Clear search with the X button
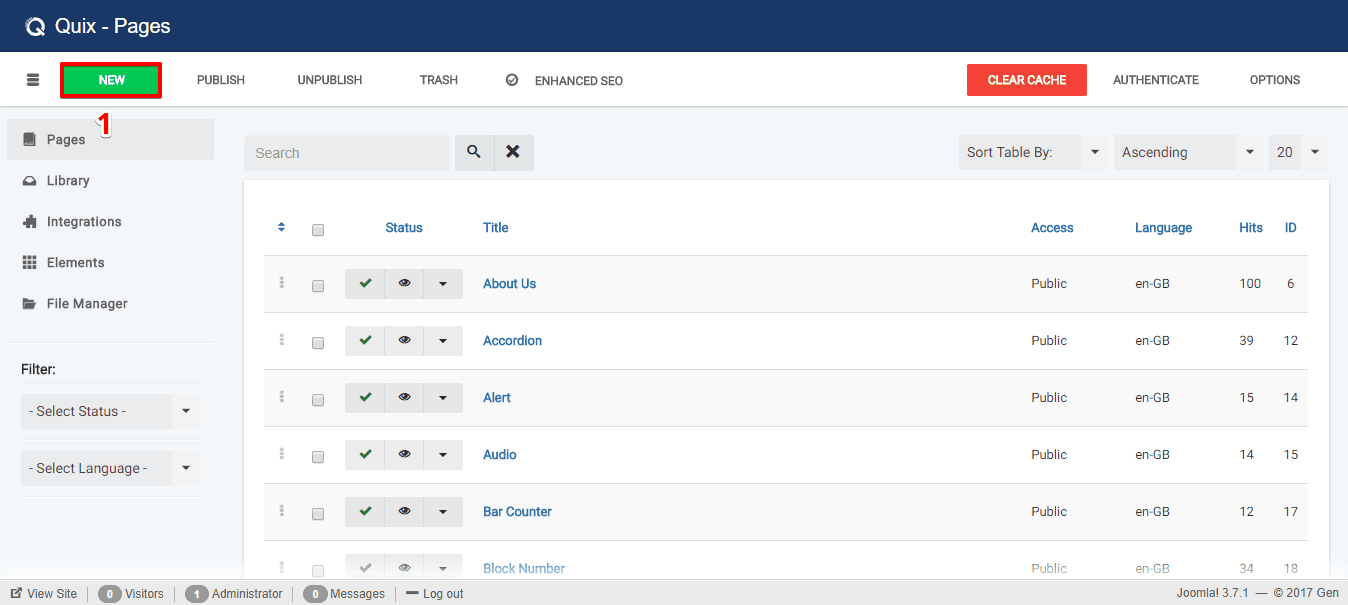 (x=513, y=152)
